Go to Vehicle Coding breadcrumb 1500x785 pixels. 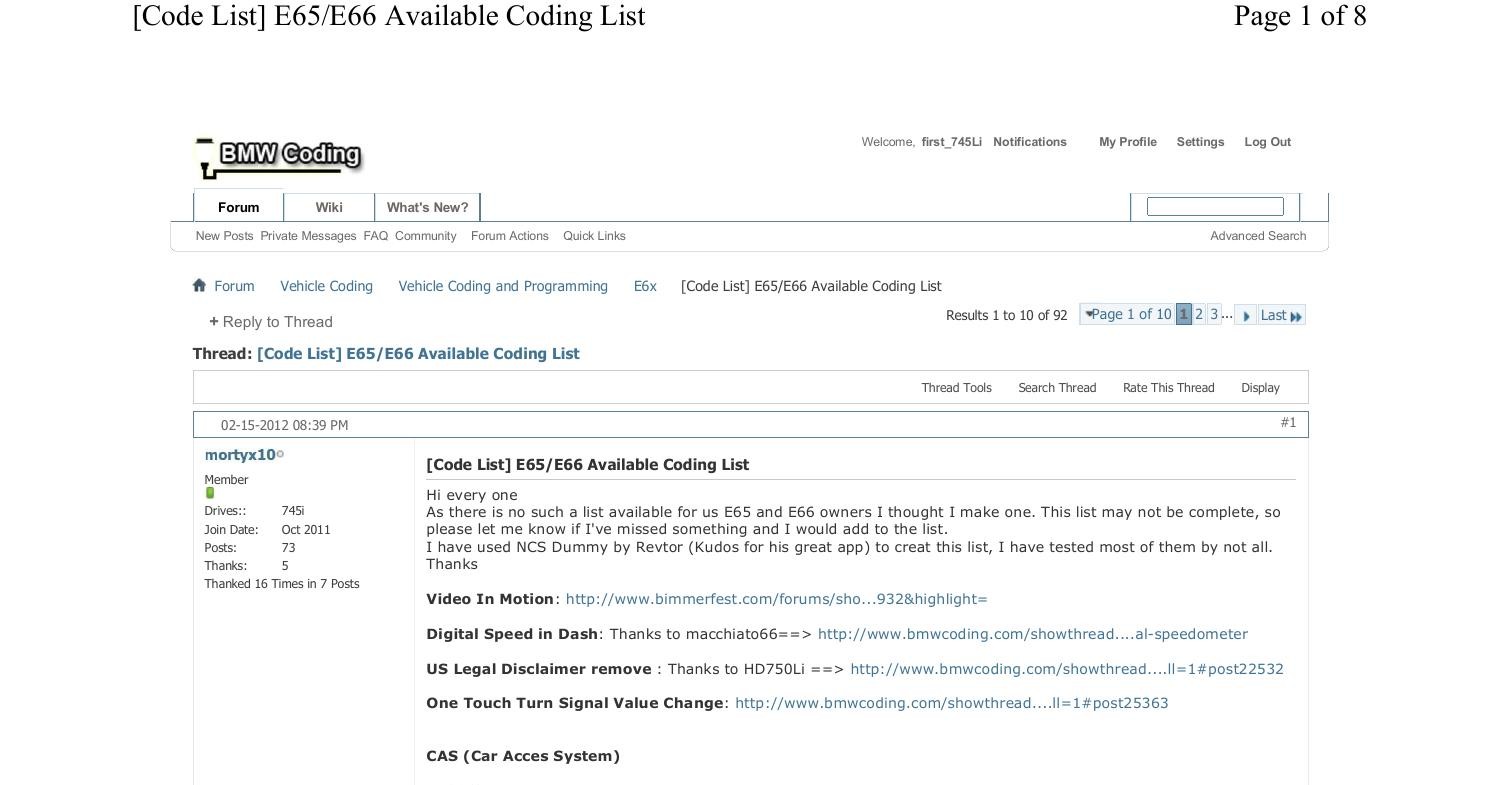(326, 286)
